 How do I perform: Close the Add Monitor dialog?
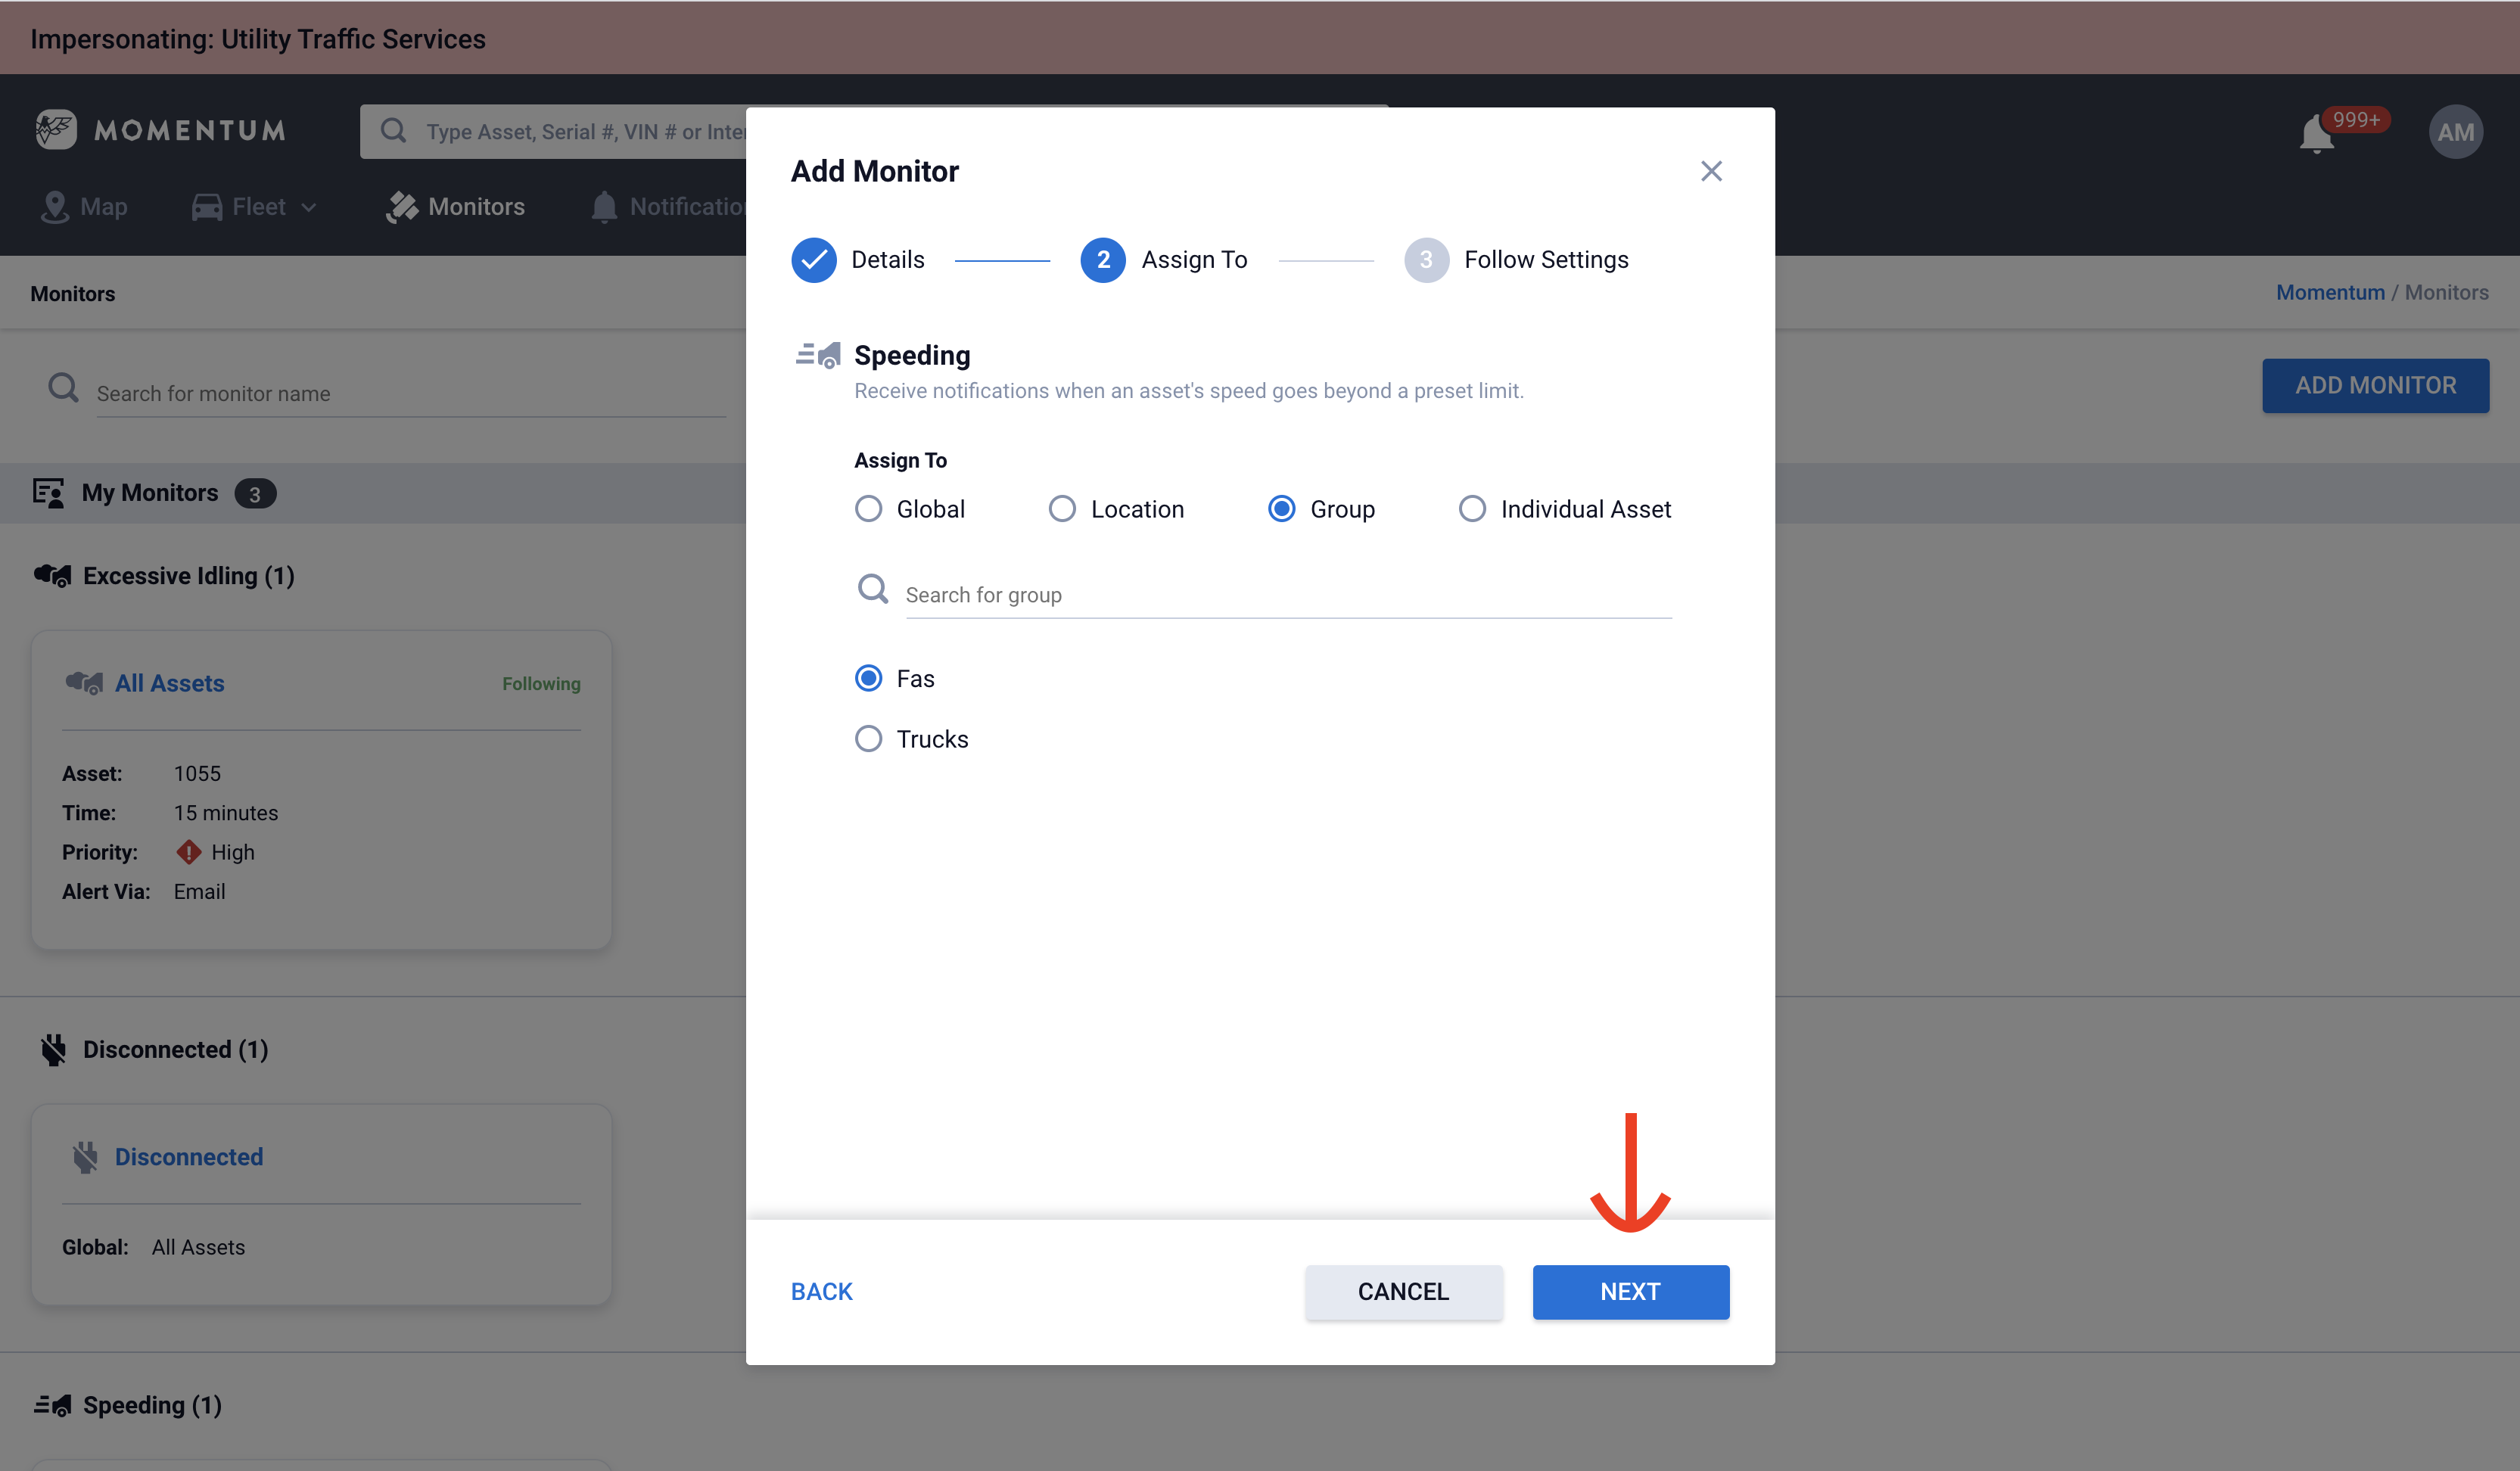pos(1711,171)
